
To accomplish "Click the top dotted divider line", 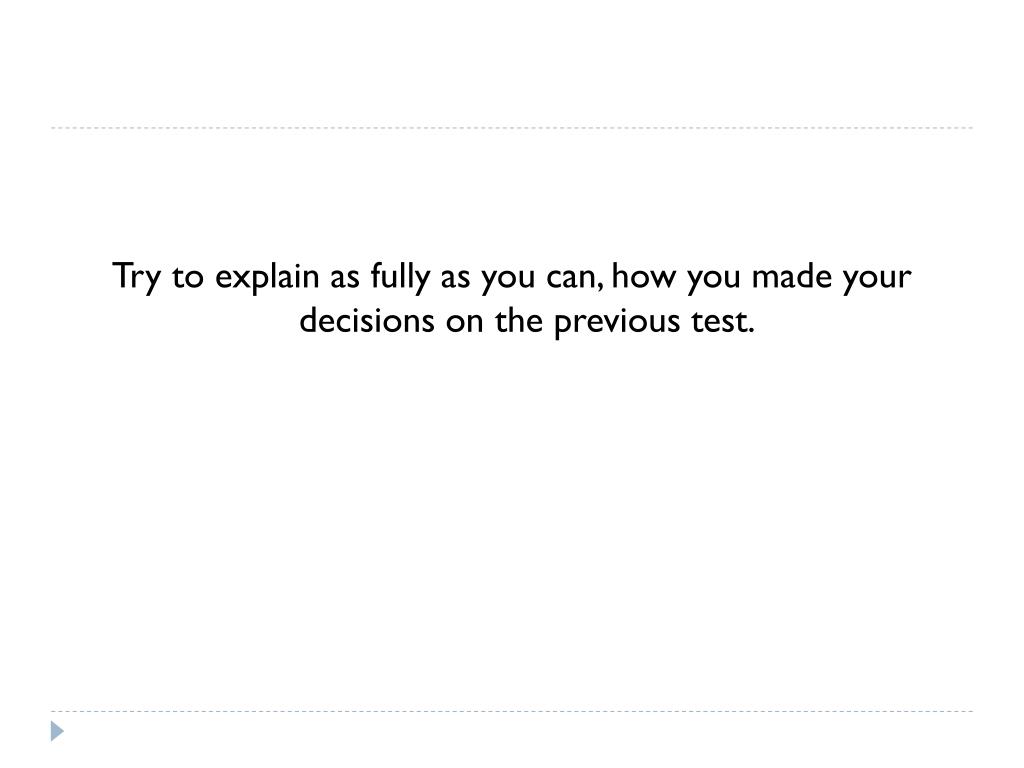I will 512,128.
